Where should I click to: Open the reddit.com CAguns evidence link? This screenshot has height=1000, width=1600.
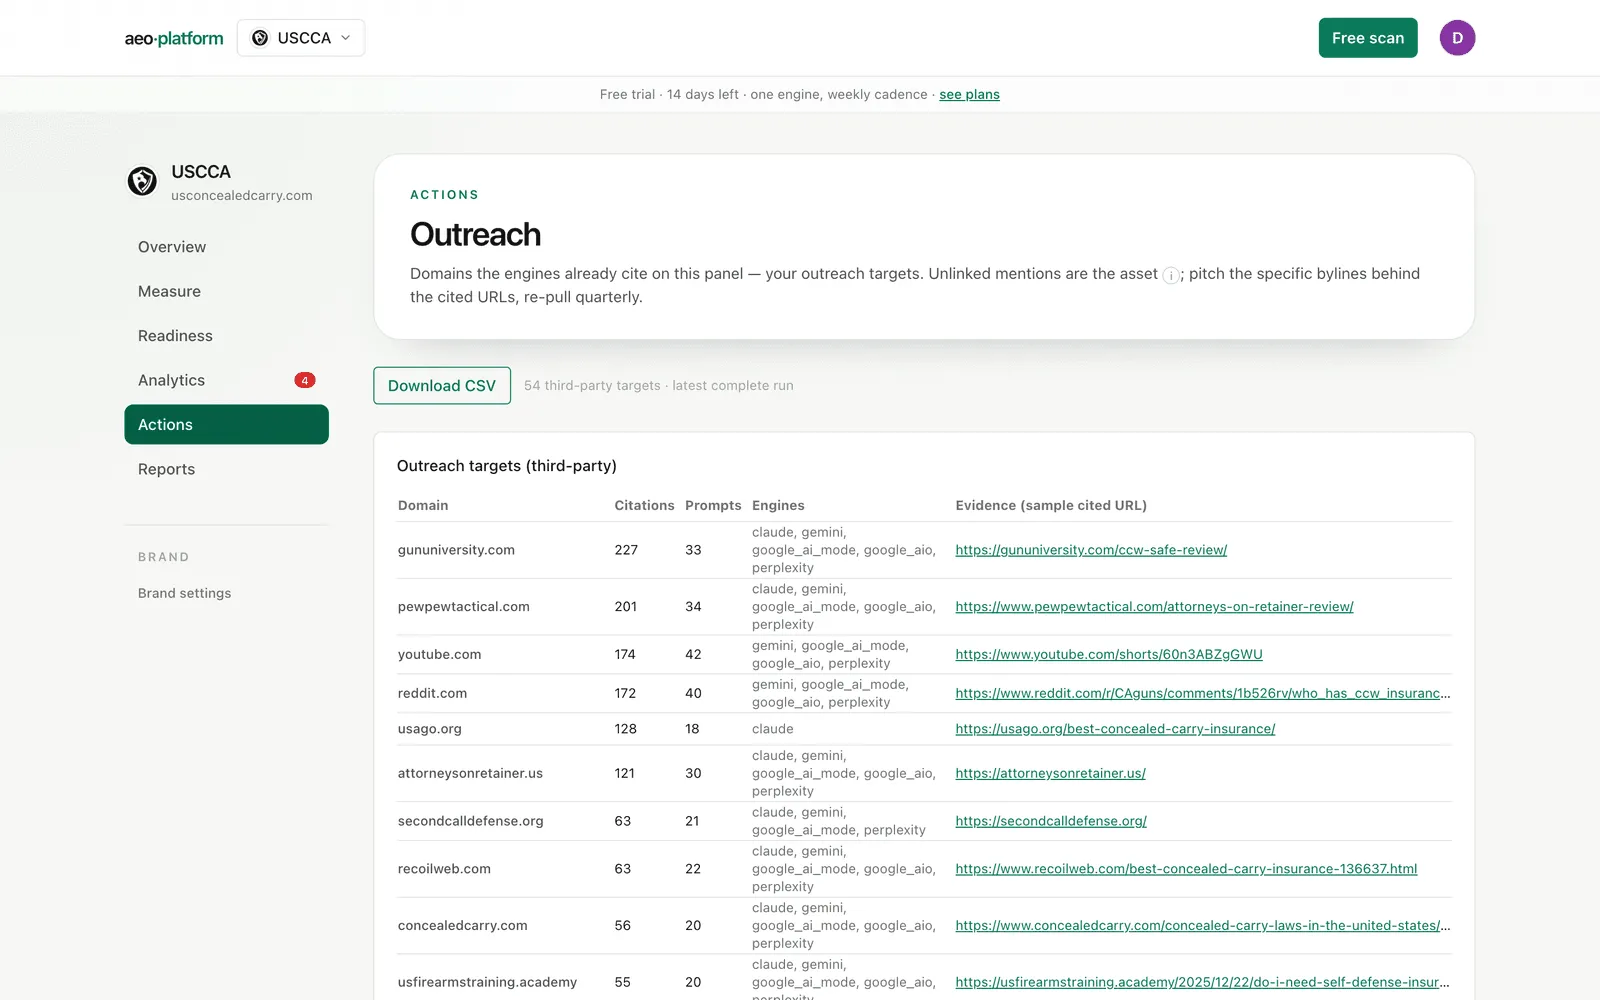point(1202,693)
